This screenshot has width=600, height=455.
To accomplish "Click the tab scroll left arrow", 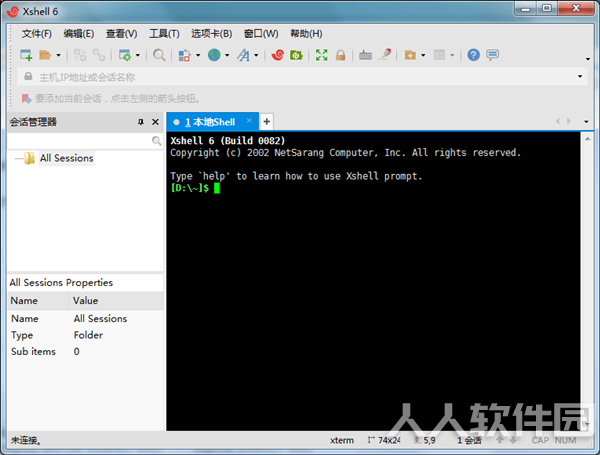I will tap(558, 121).
